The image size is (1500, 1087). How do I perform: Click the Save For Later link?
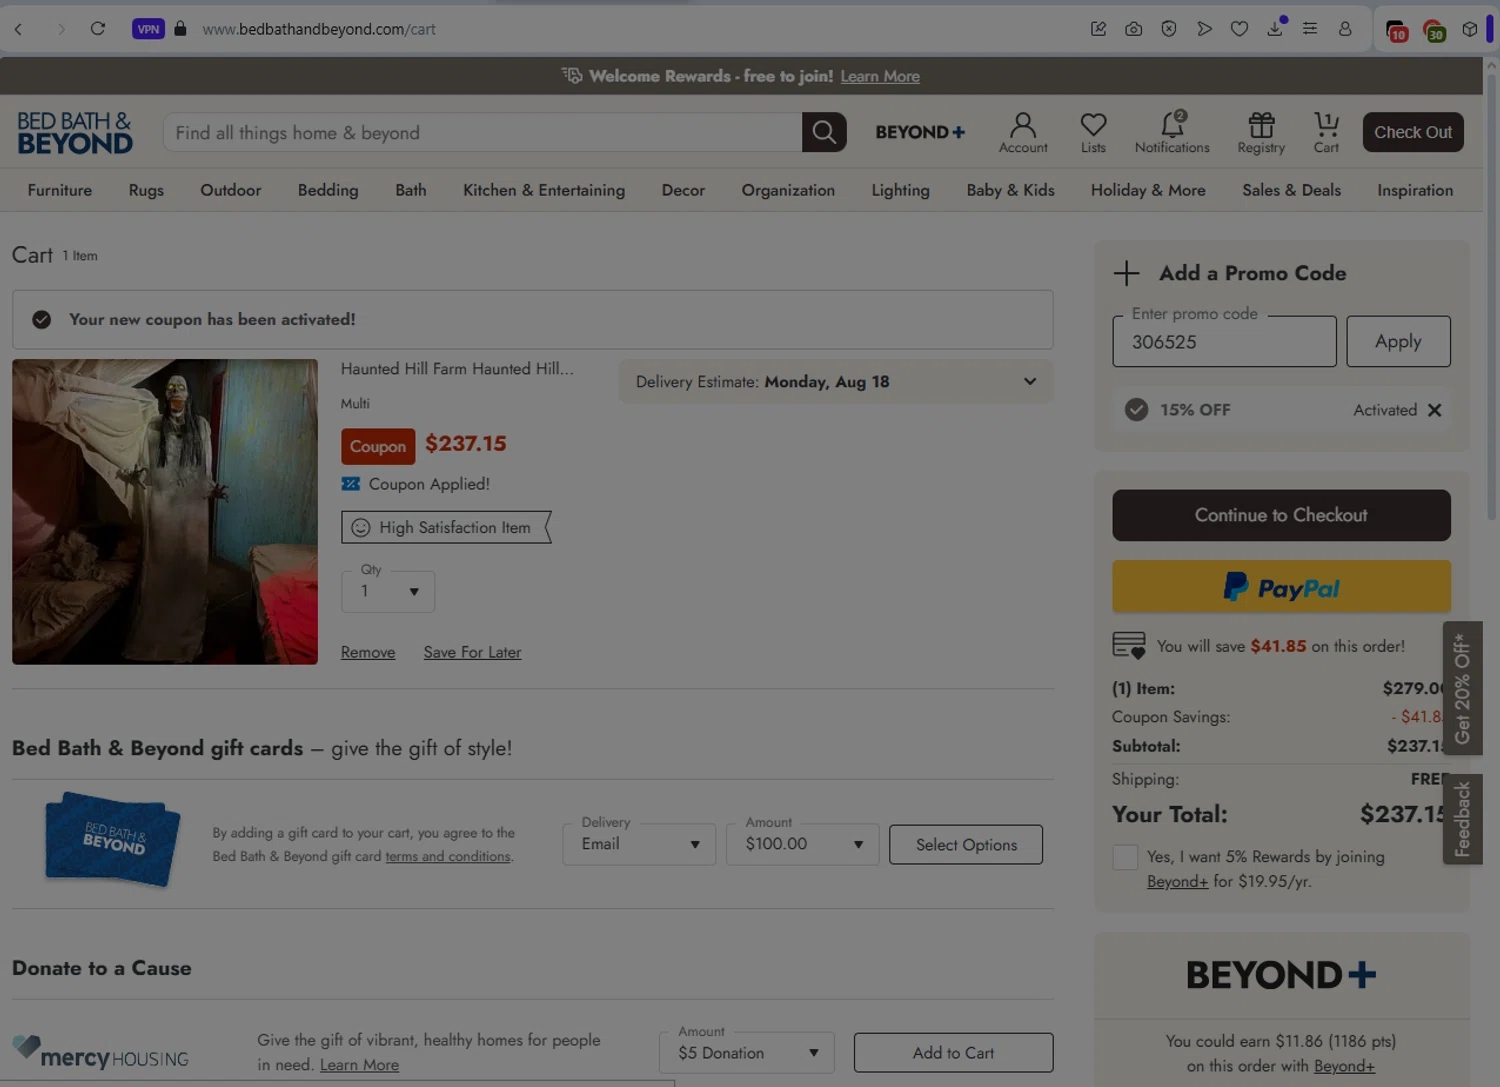tap(472, 652)
